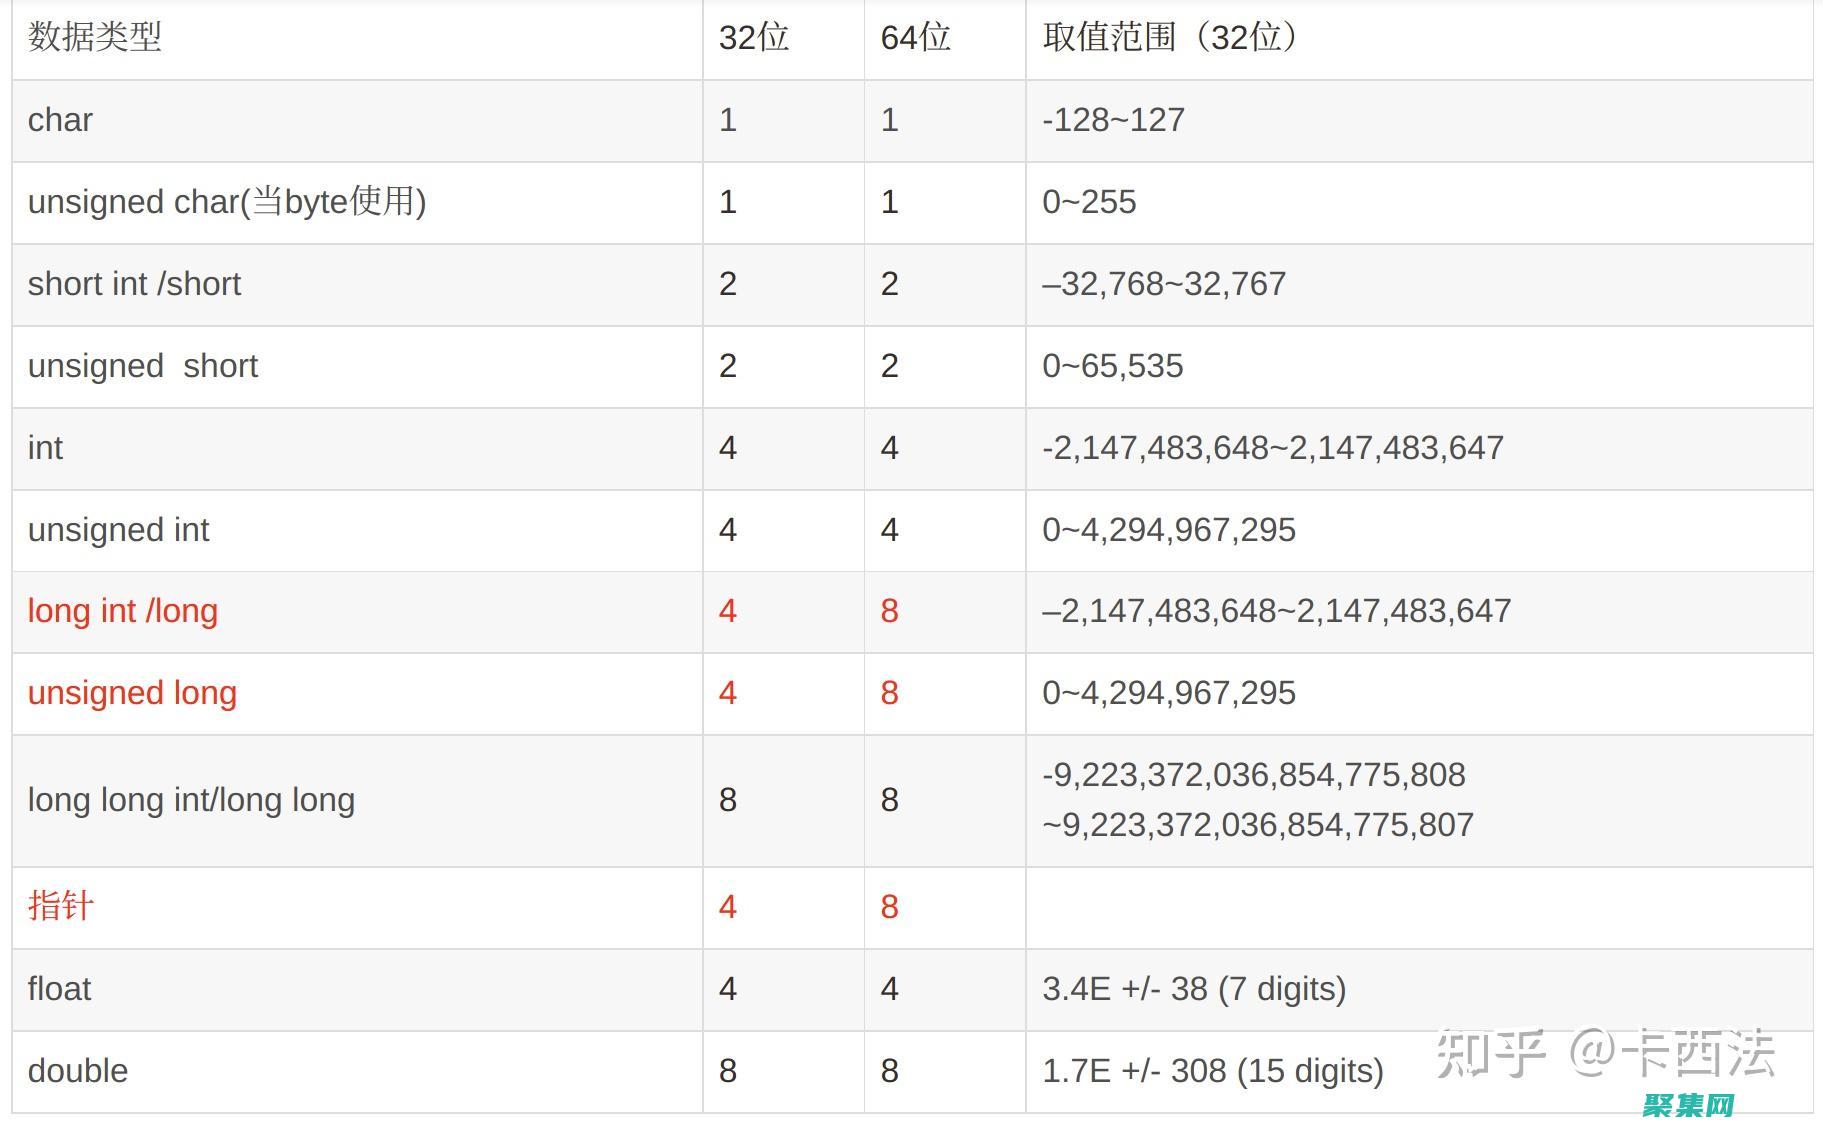Click the red 'unsigned long' text
Image resolution: width=1823 pixels, height=1127 pixels.
click(132, 693)
